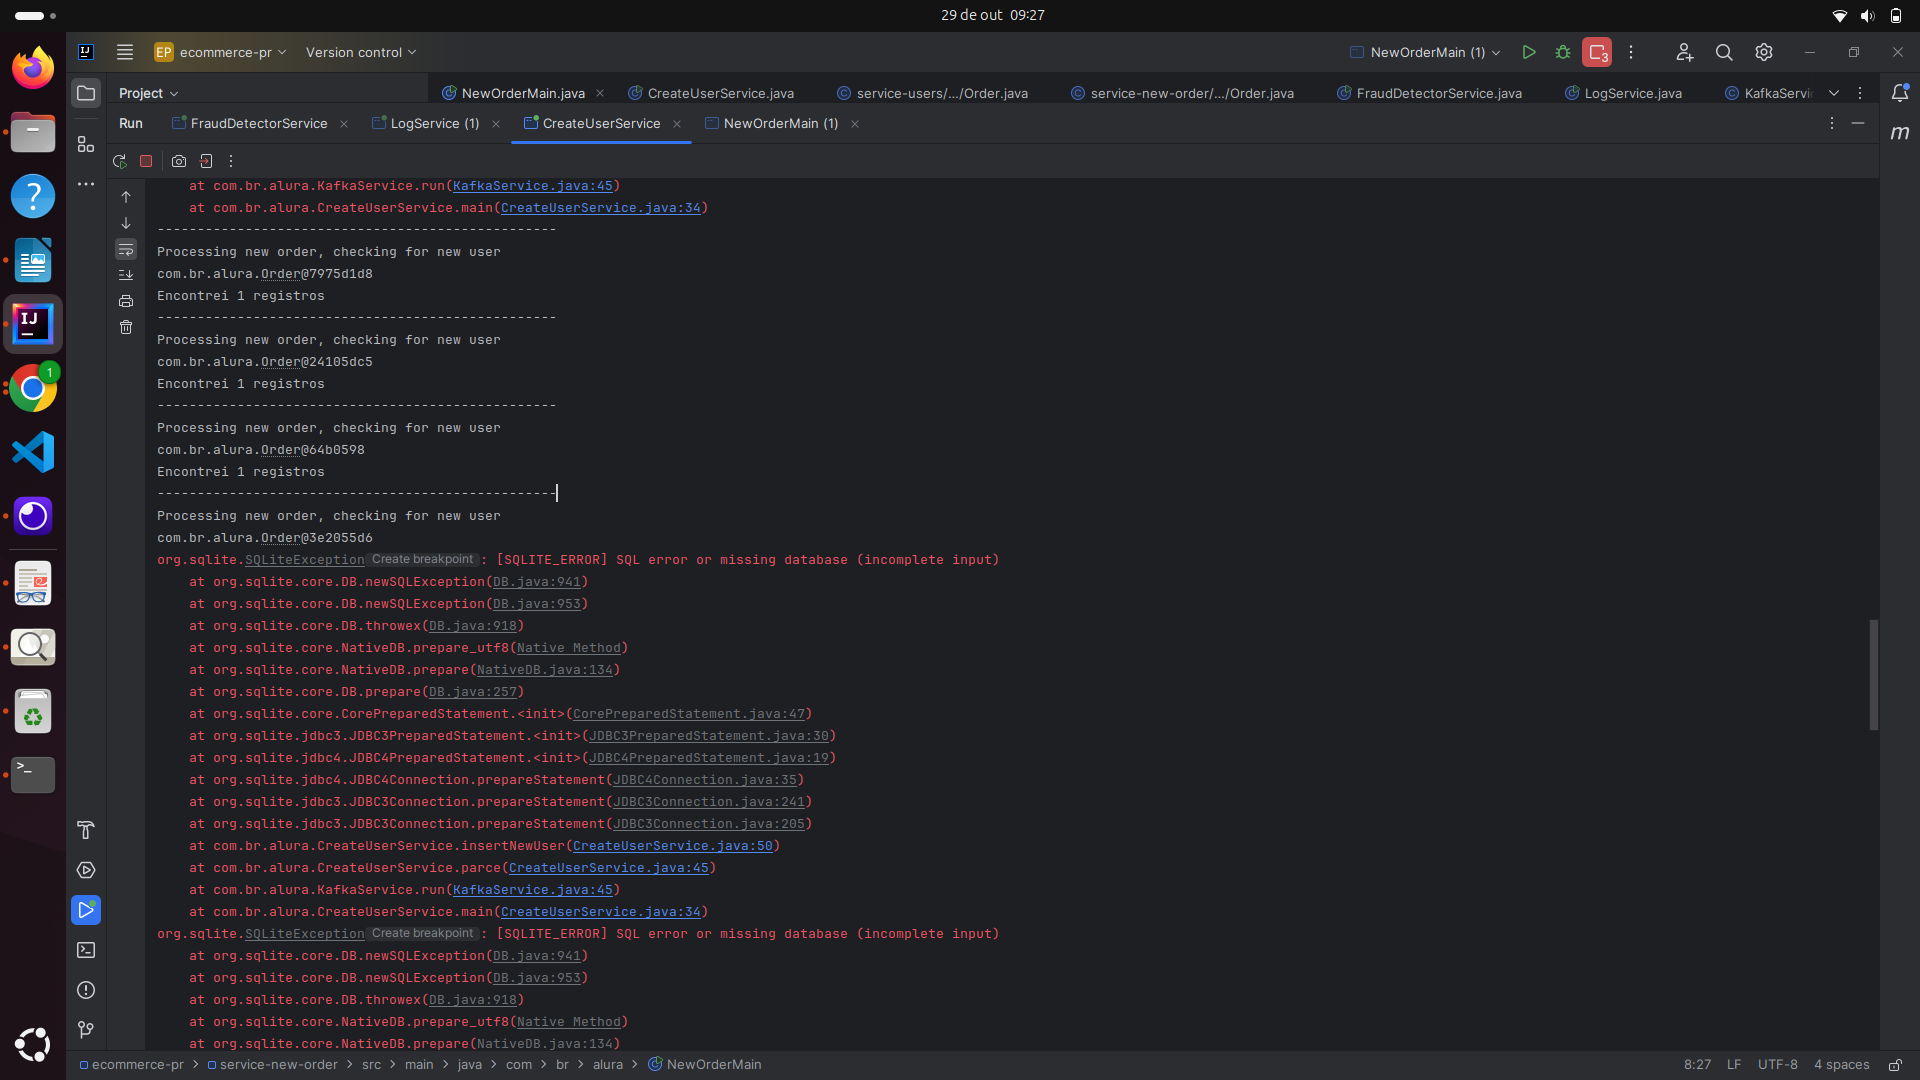Viewport: 1920px width, 1080px height.
Task: Click the console vertical scrollbar thumb
Action: (1873, 675)
